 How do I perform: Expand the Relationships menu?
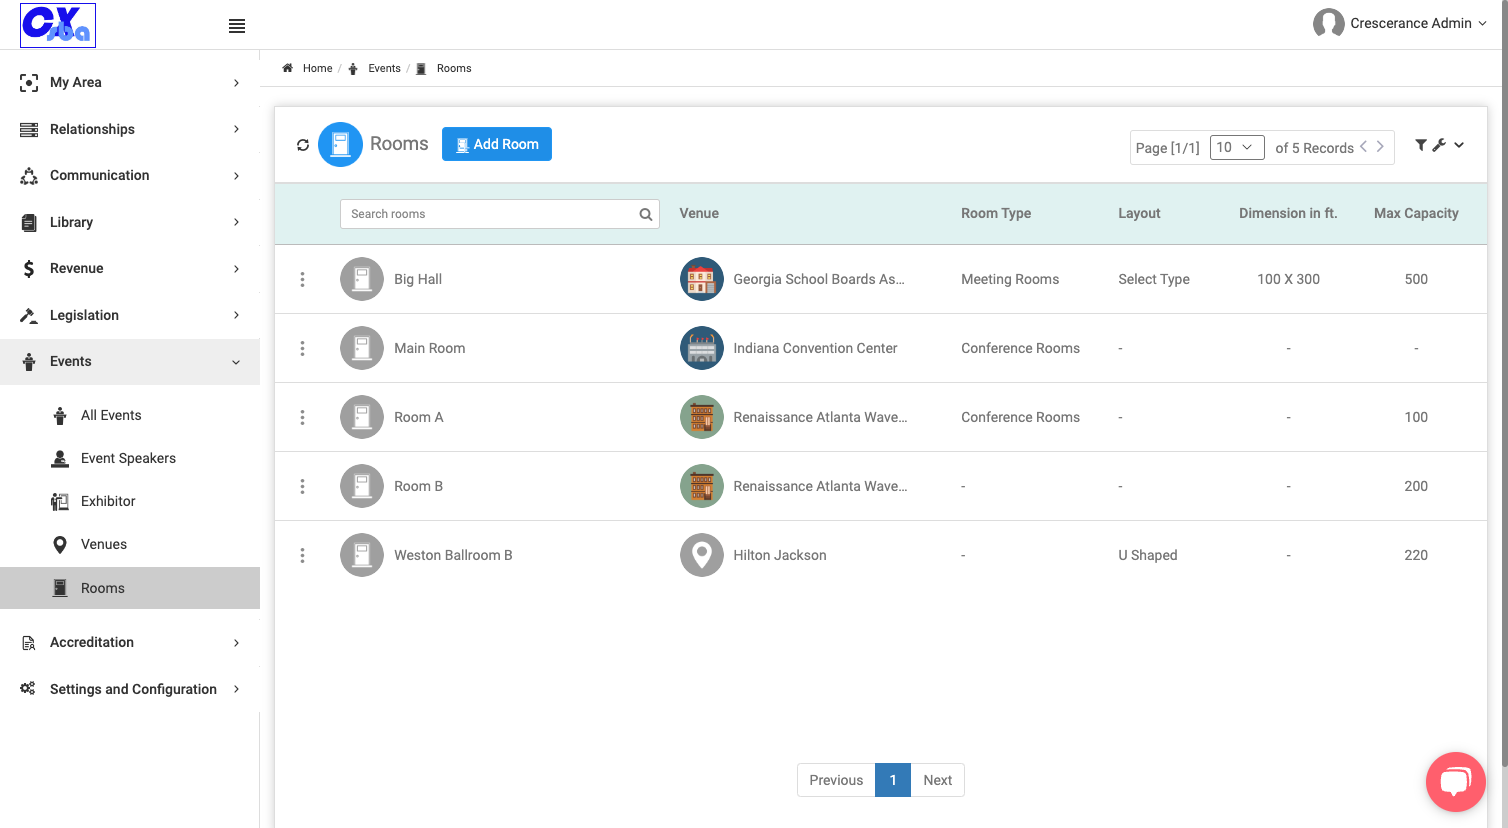[x=130, y=129]
